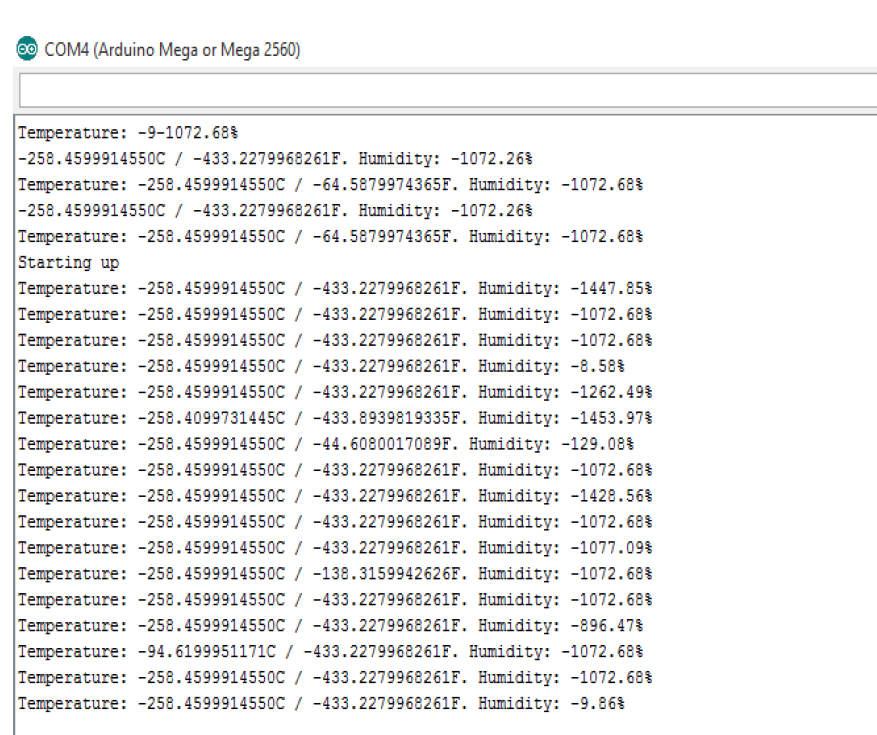Click the Arduino logo icon in title bar
This screenshot has height=735, width=877.
[x=27, y=50]
